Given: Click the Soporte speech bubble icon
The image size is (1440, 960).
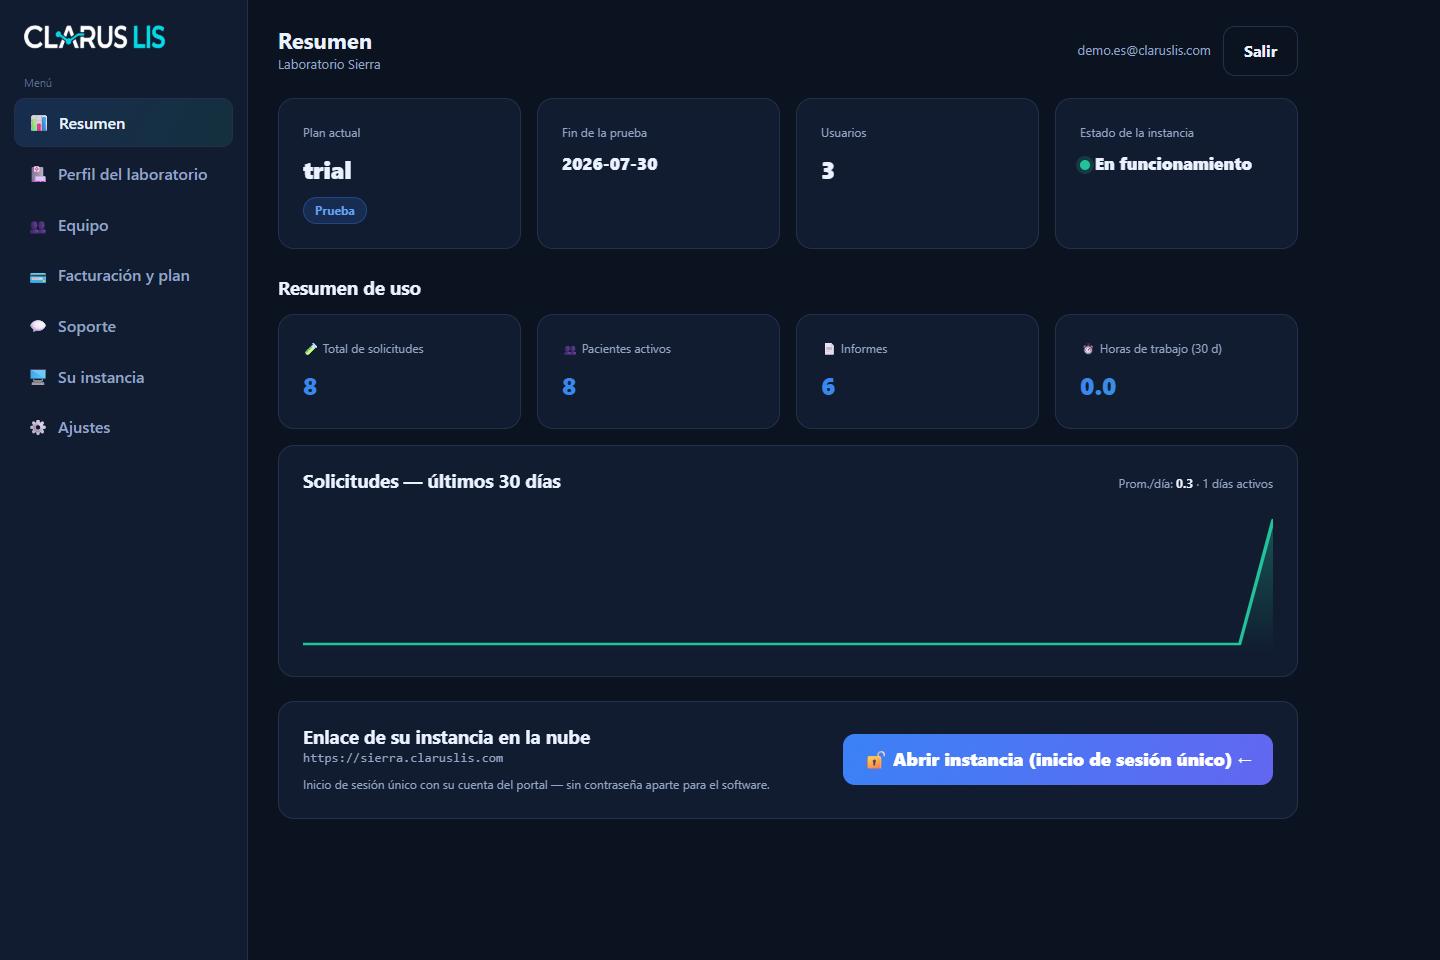Looking at the screenshot, I should [38, 326].
